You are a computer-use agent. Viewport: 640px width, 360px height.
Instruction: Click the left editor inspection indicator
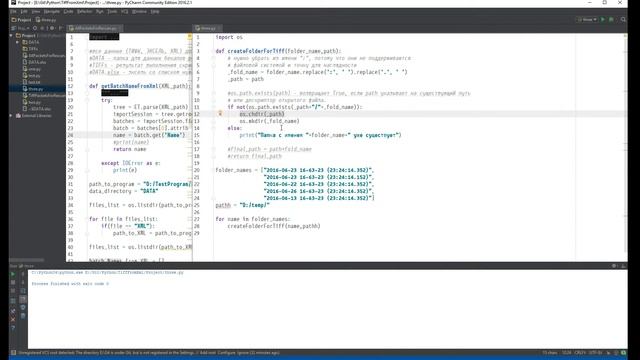[x=189, y=37]
